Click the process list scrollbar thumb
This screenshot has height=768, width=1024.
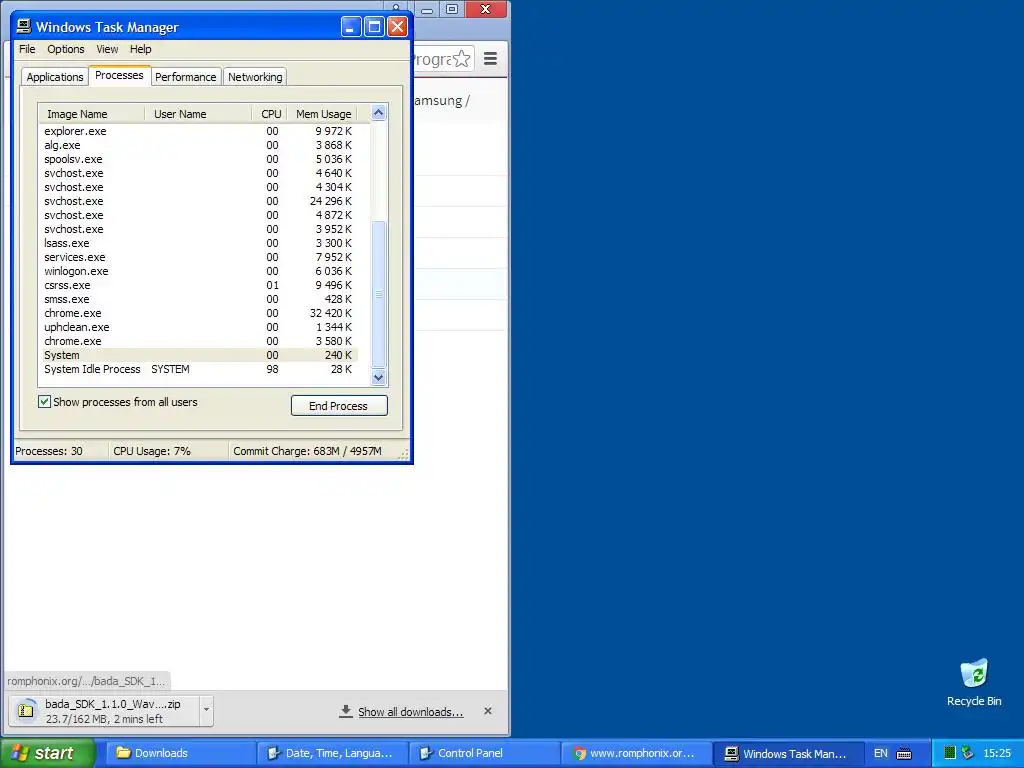[378, 294]
